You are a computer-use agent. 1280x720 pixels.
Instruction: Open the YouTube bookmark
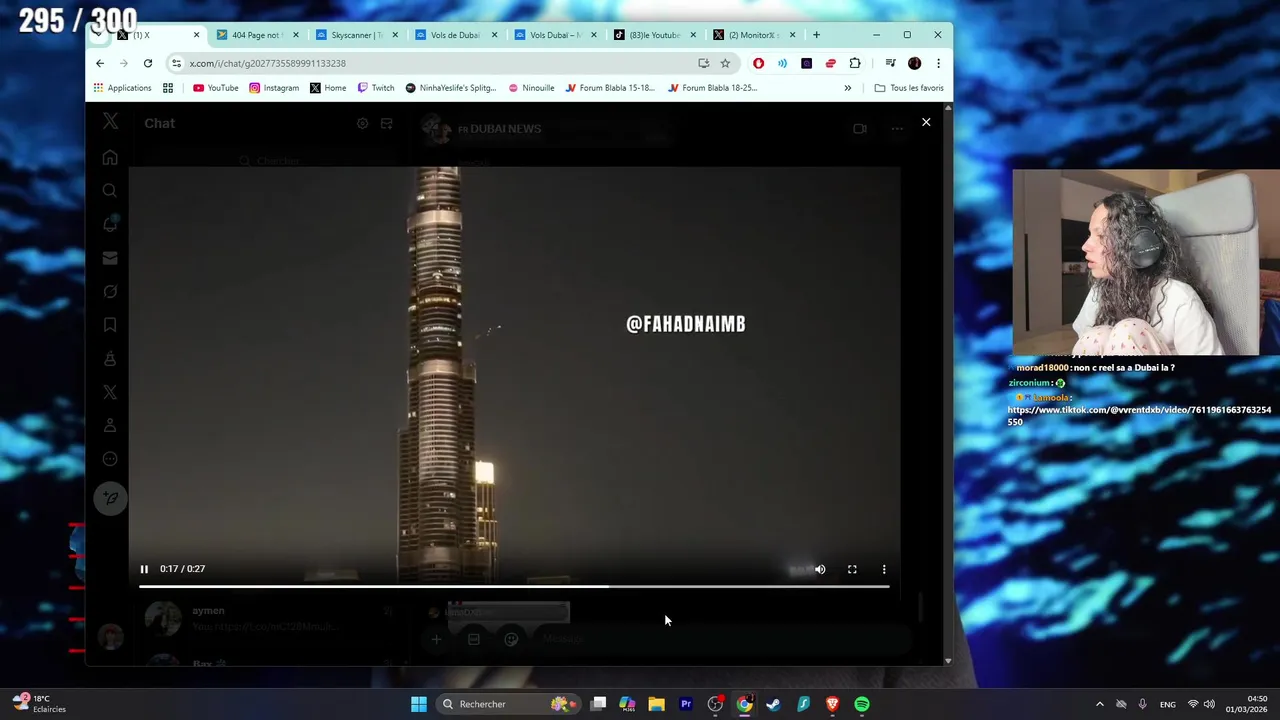point(216,88)
